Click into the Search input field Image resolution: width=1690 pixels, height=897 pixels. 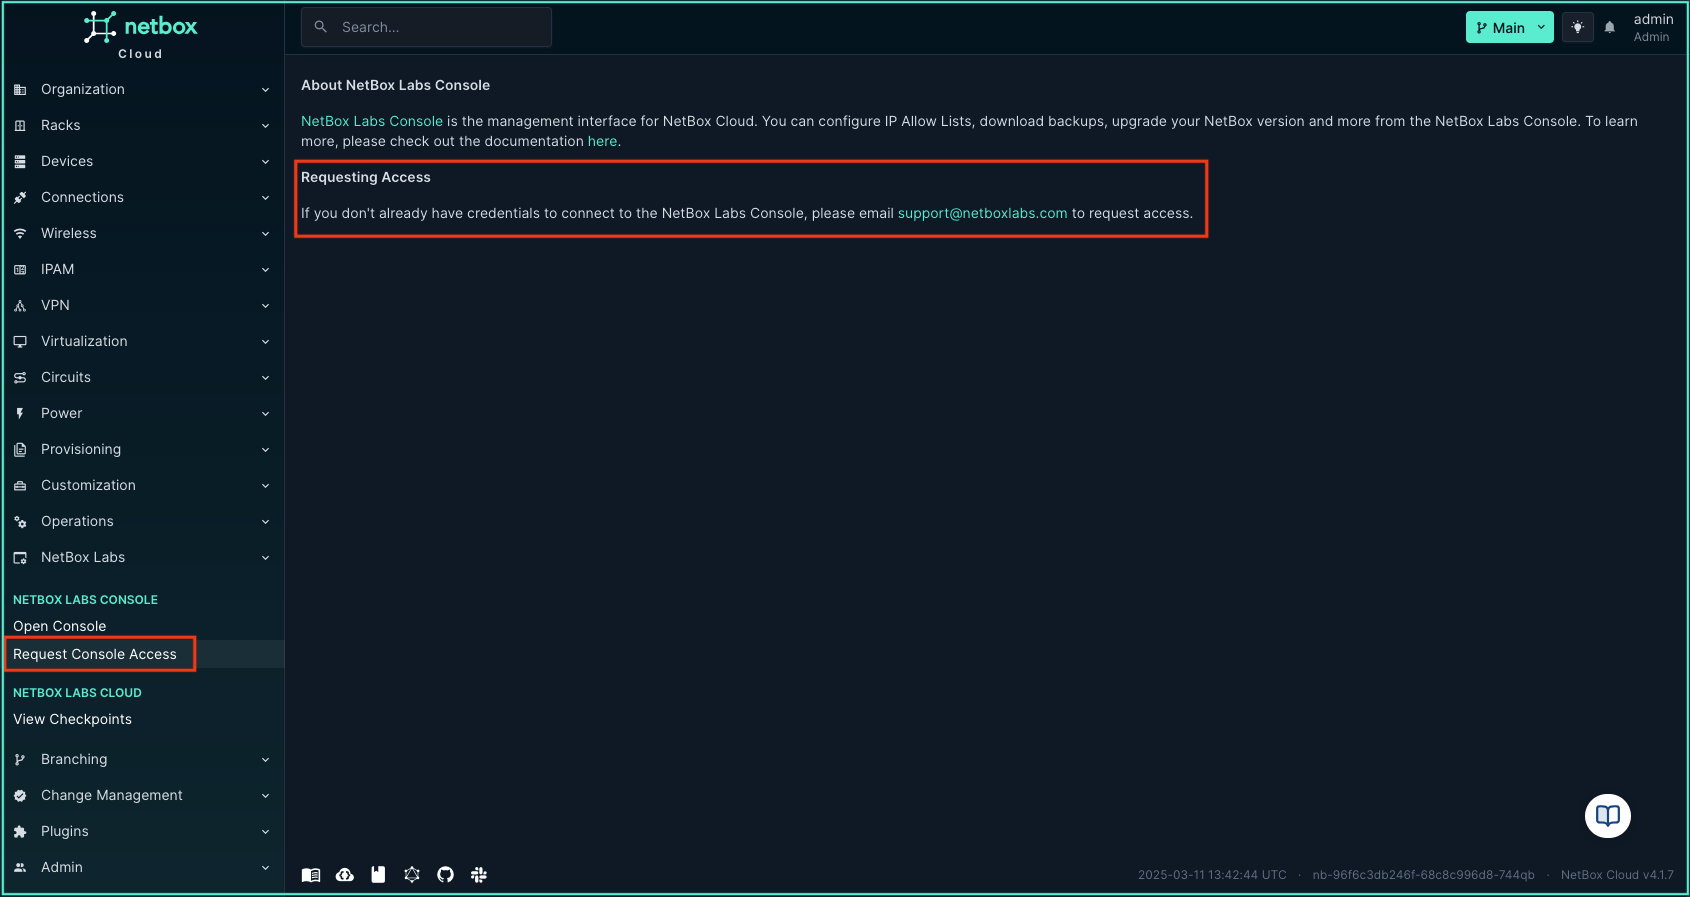(x=440, y=27)
